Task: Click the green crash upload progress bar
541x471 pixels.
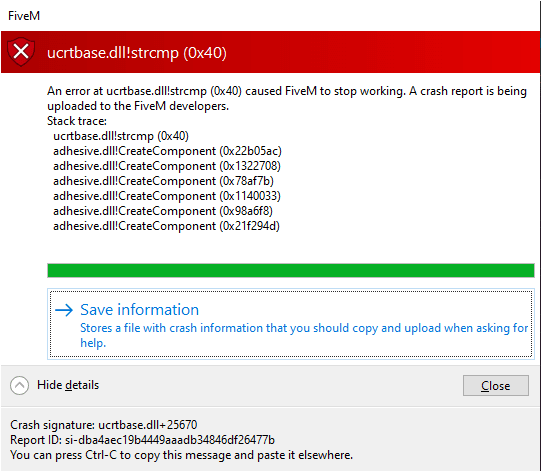Action: (291, 270)
